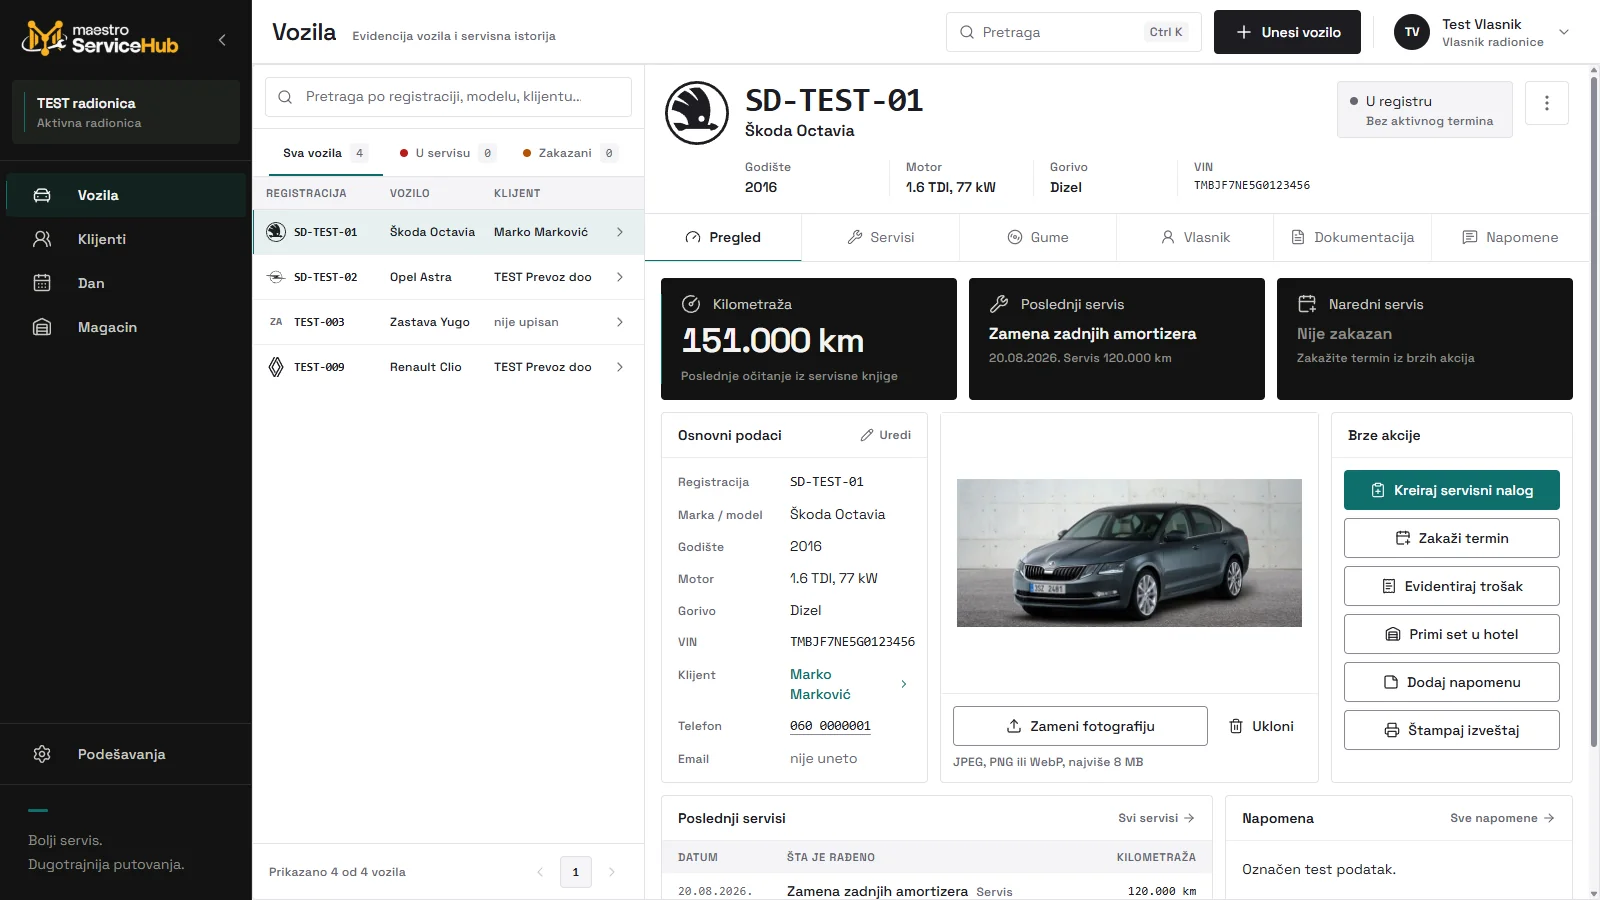
Task: Click large Škoda brand logo in header
Action: coord(697,113)
